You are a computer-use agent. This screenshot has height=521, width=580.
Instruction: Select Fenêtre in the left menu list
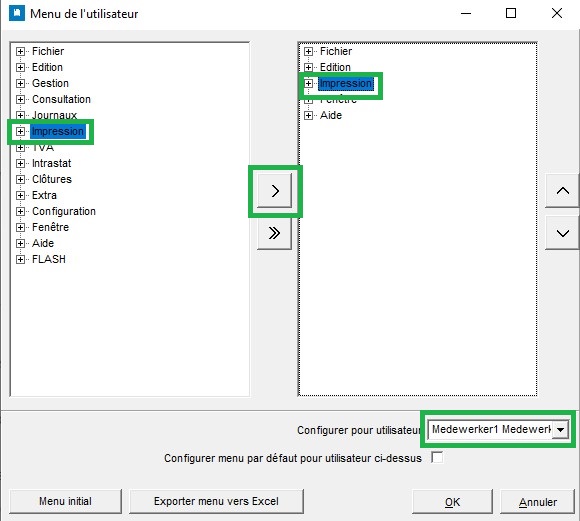tap(50, 227)
